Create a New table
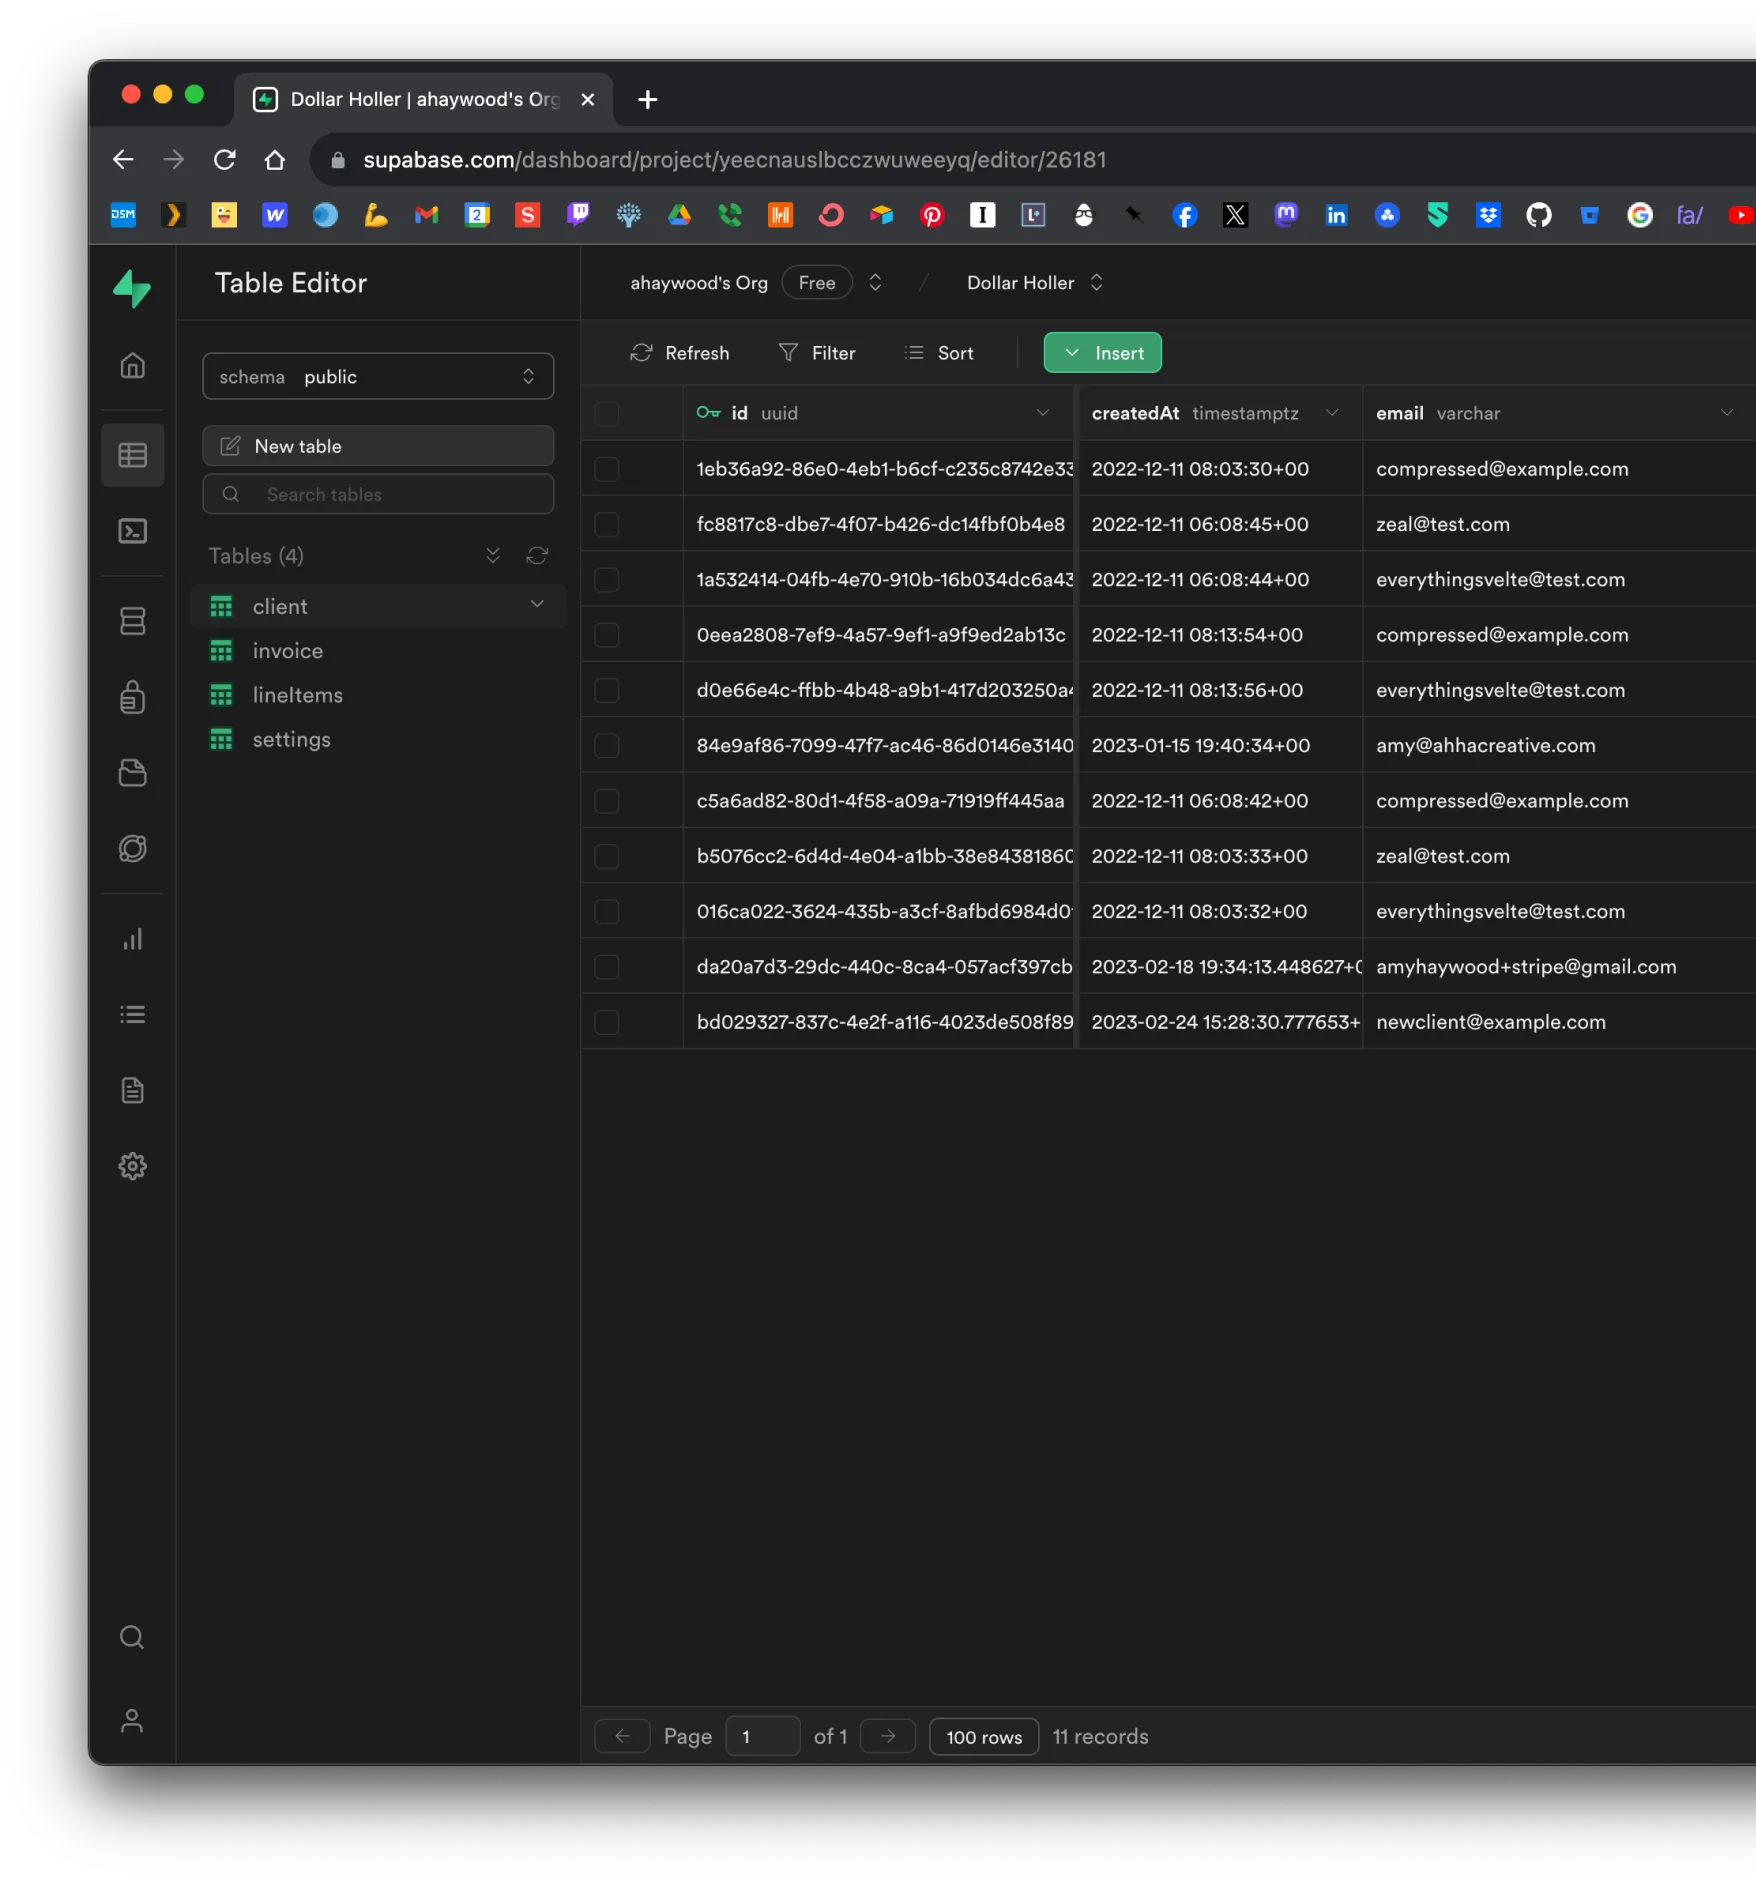This screenshot has height=1882, width=1756. (378, 446)
